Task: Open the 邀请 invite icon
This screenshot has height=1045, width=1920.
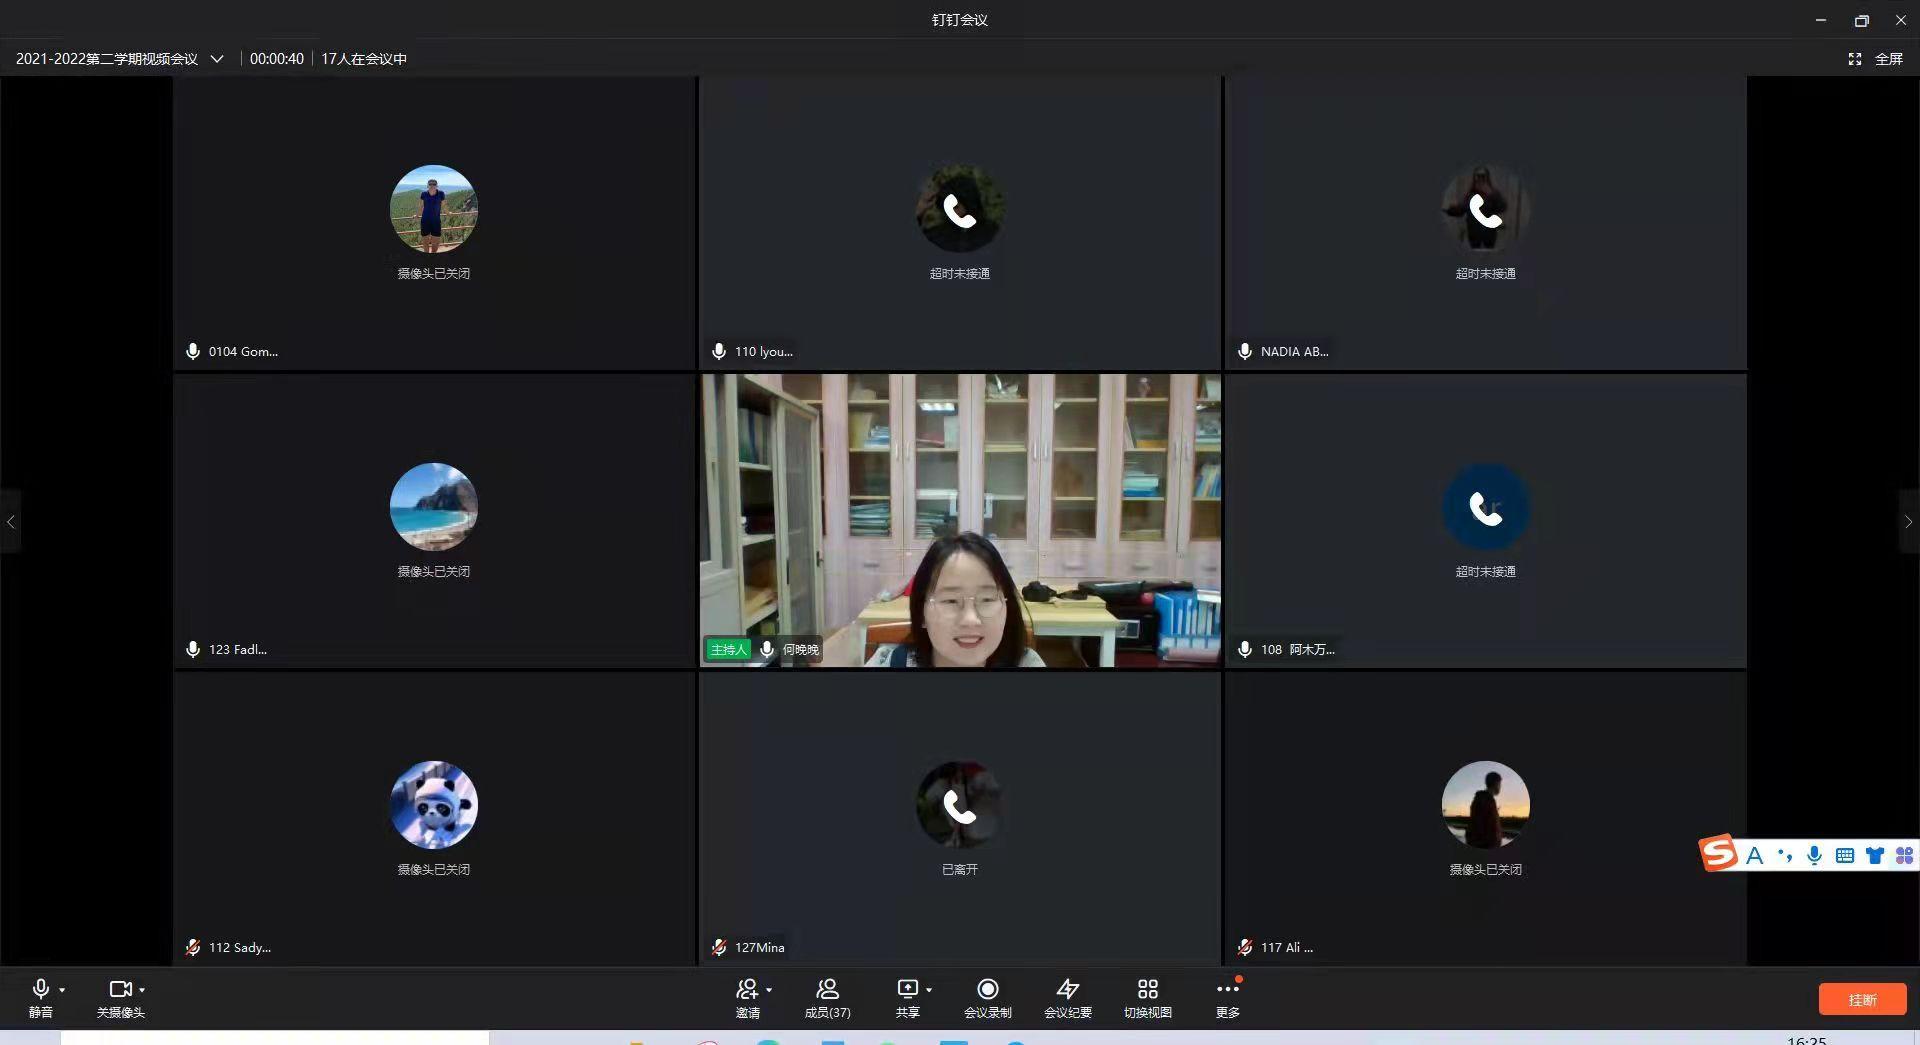Action: (747, 998)
